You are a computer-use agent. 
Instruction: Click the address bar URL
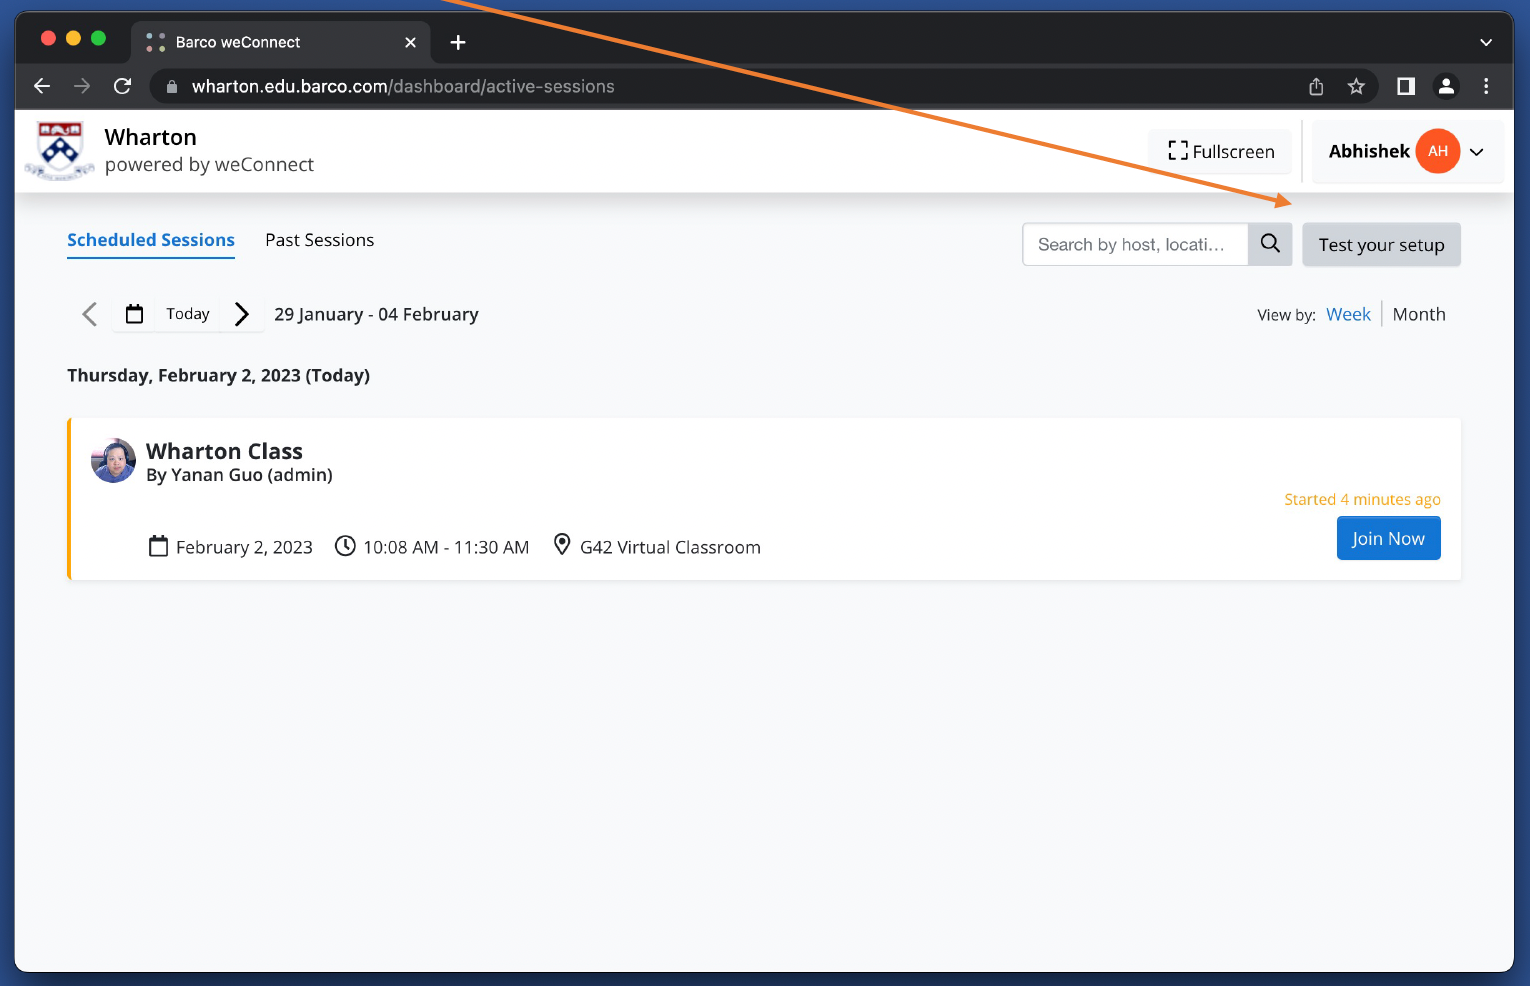[403, 87]
